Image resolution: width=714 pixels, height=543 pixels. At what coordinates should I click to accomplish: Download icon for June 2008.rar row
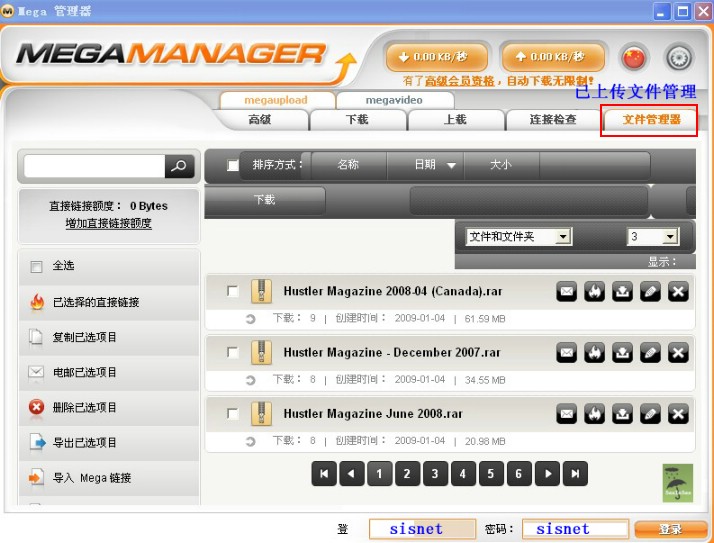coord(622,414)
